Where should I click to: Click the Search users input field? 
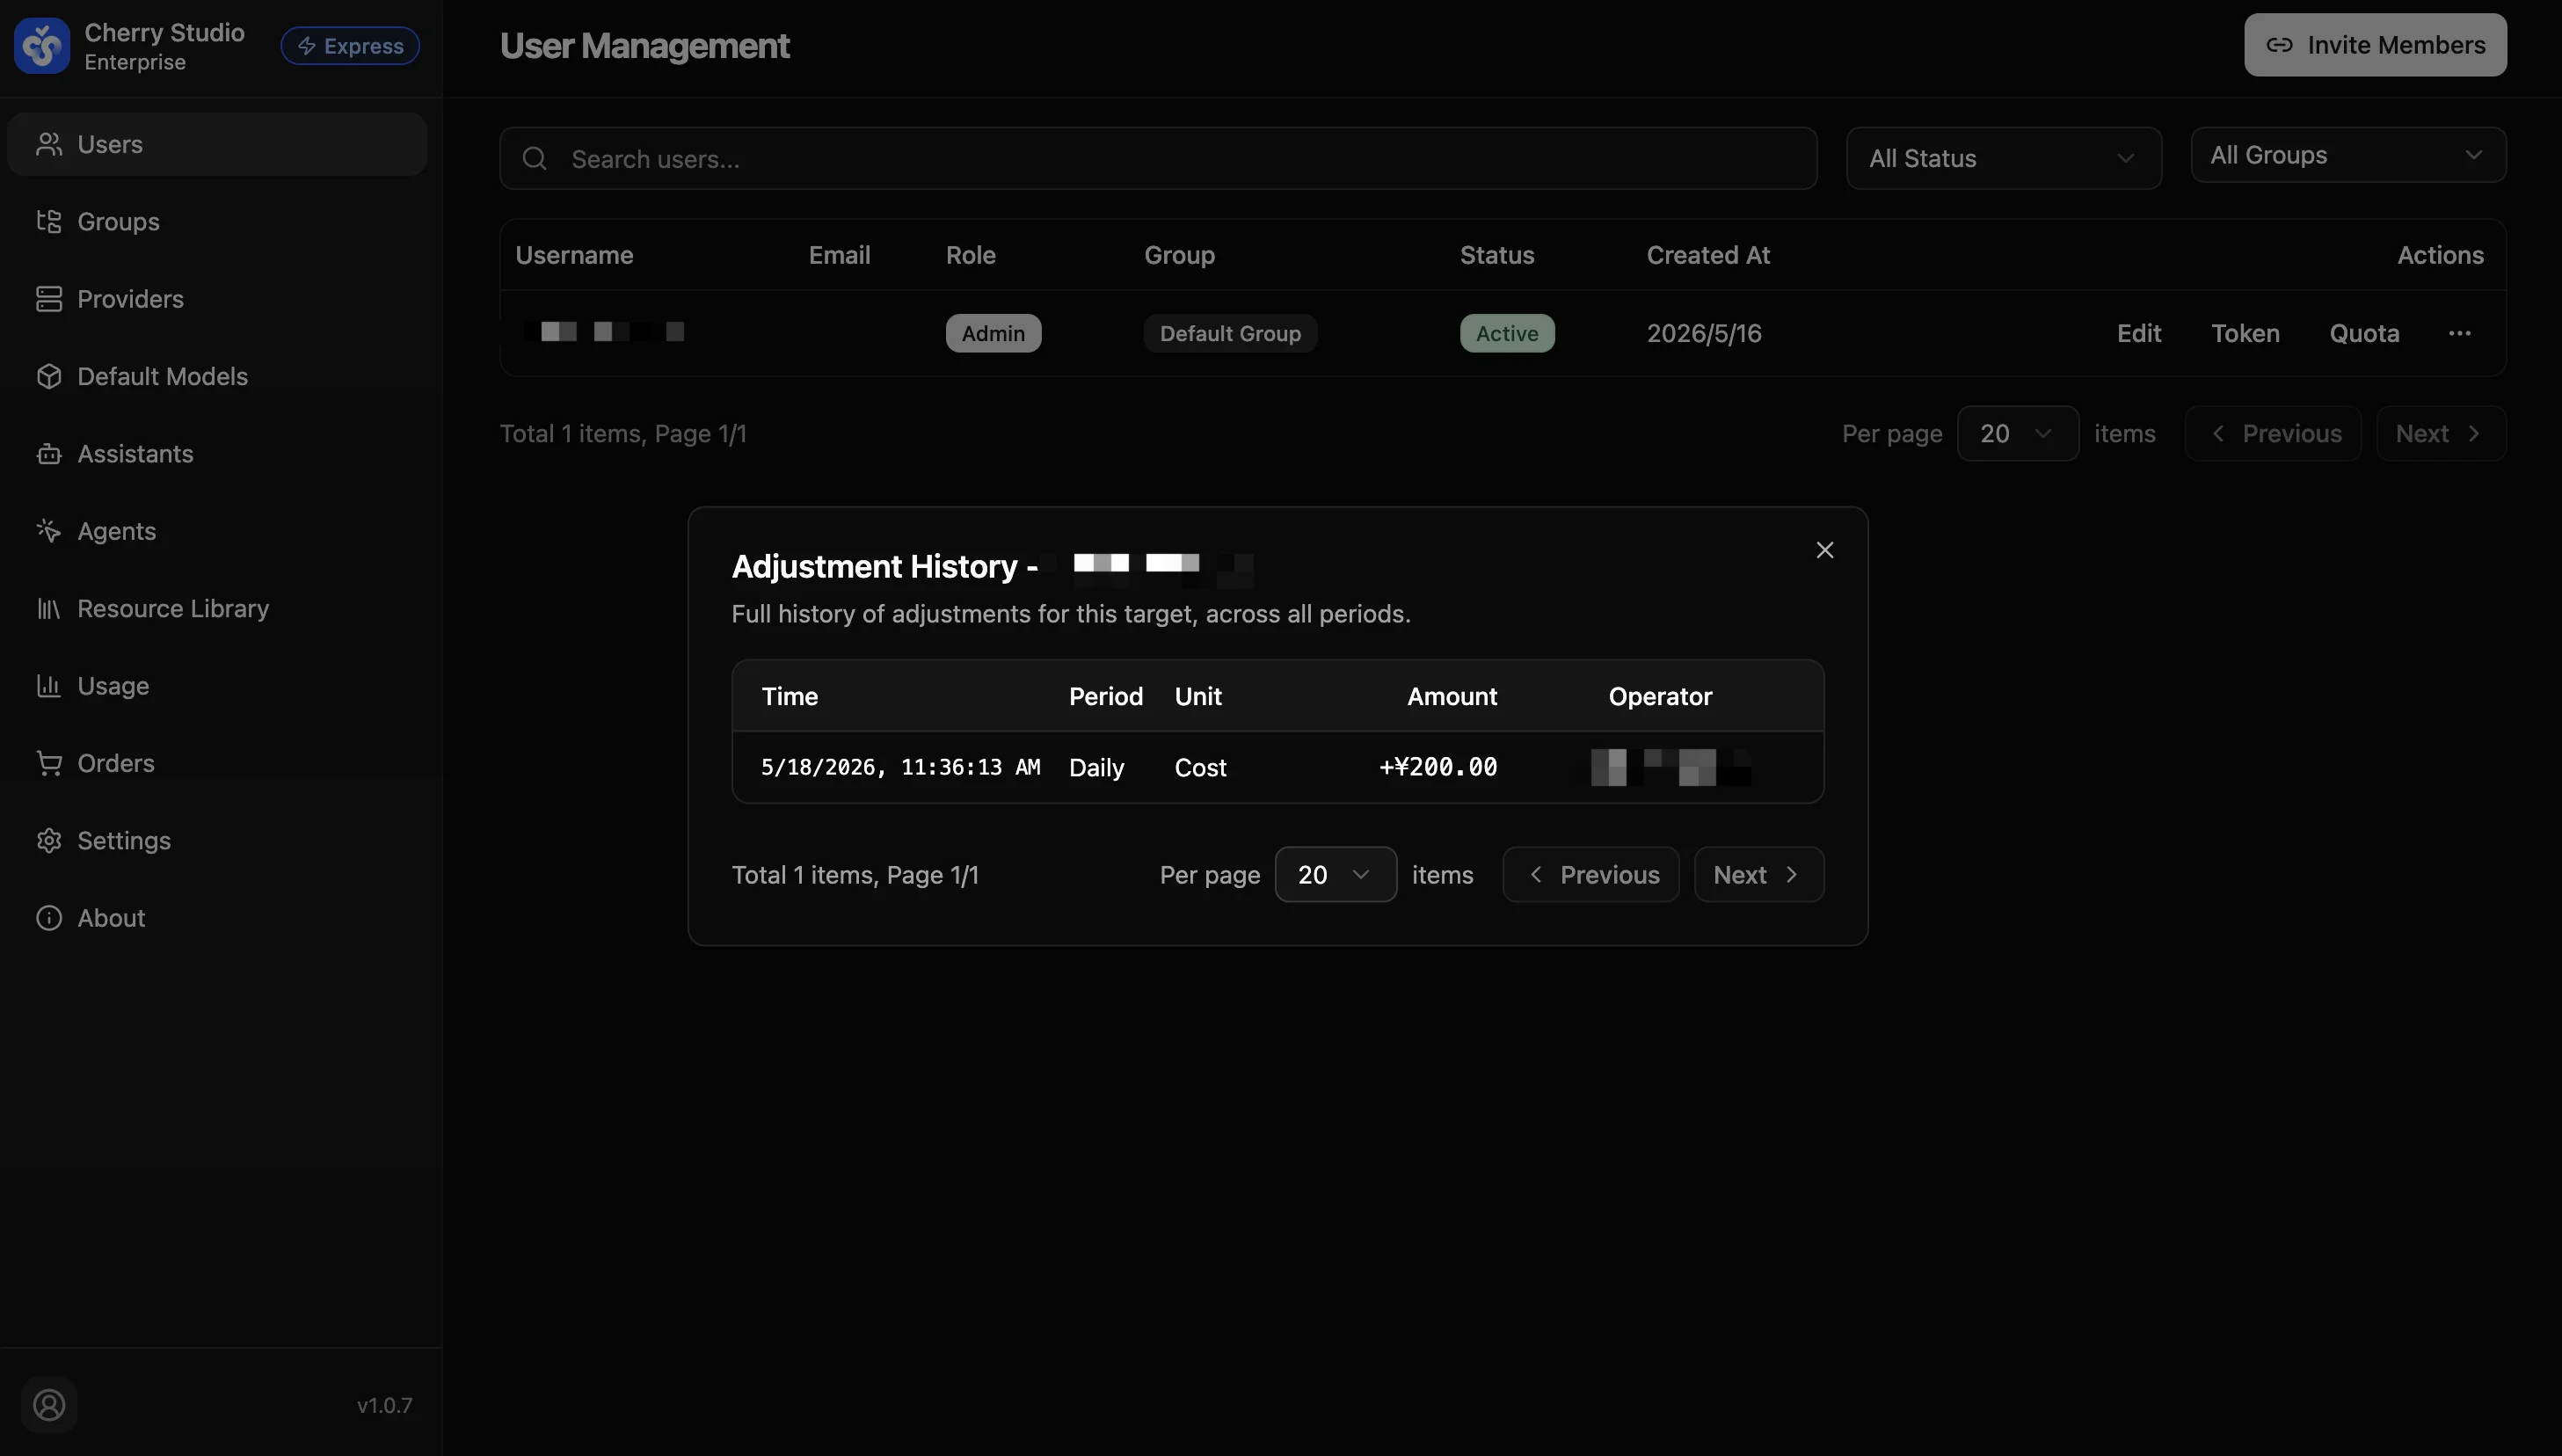pyautogui.click(x=1158, y=158)
